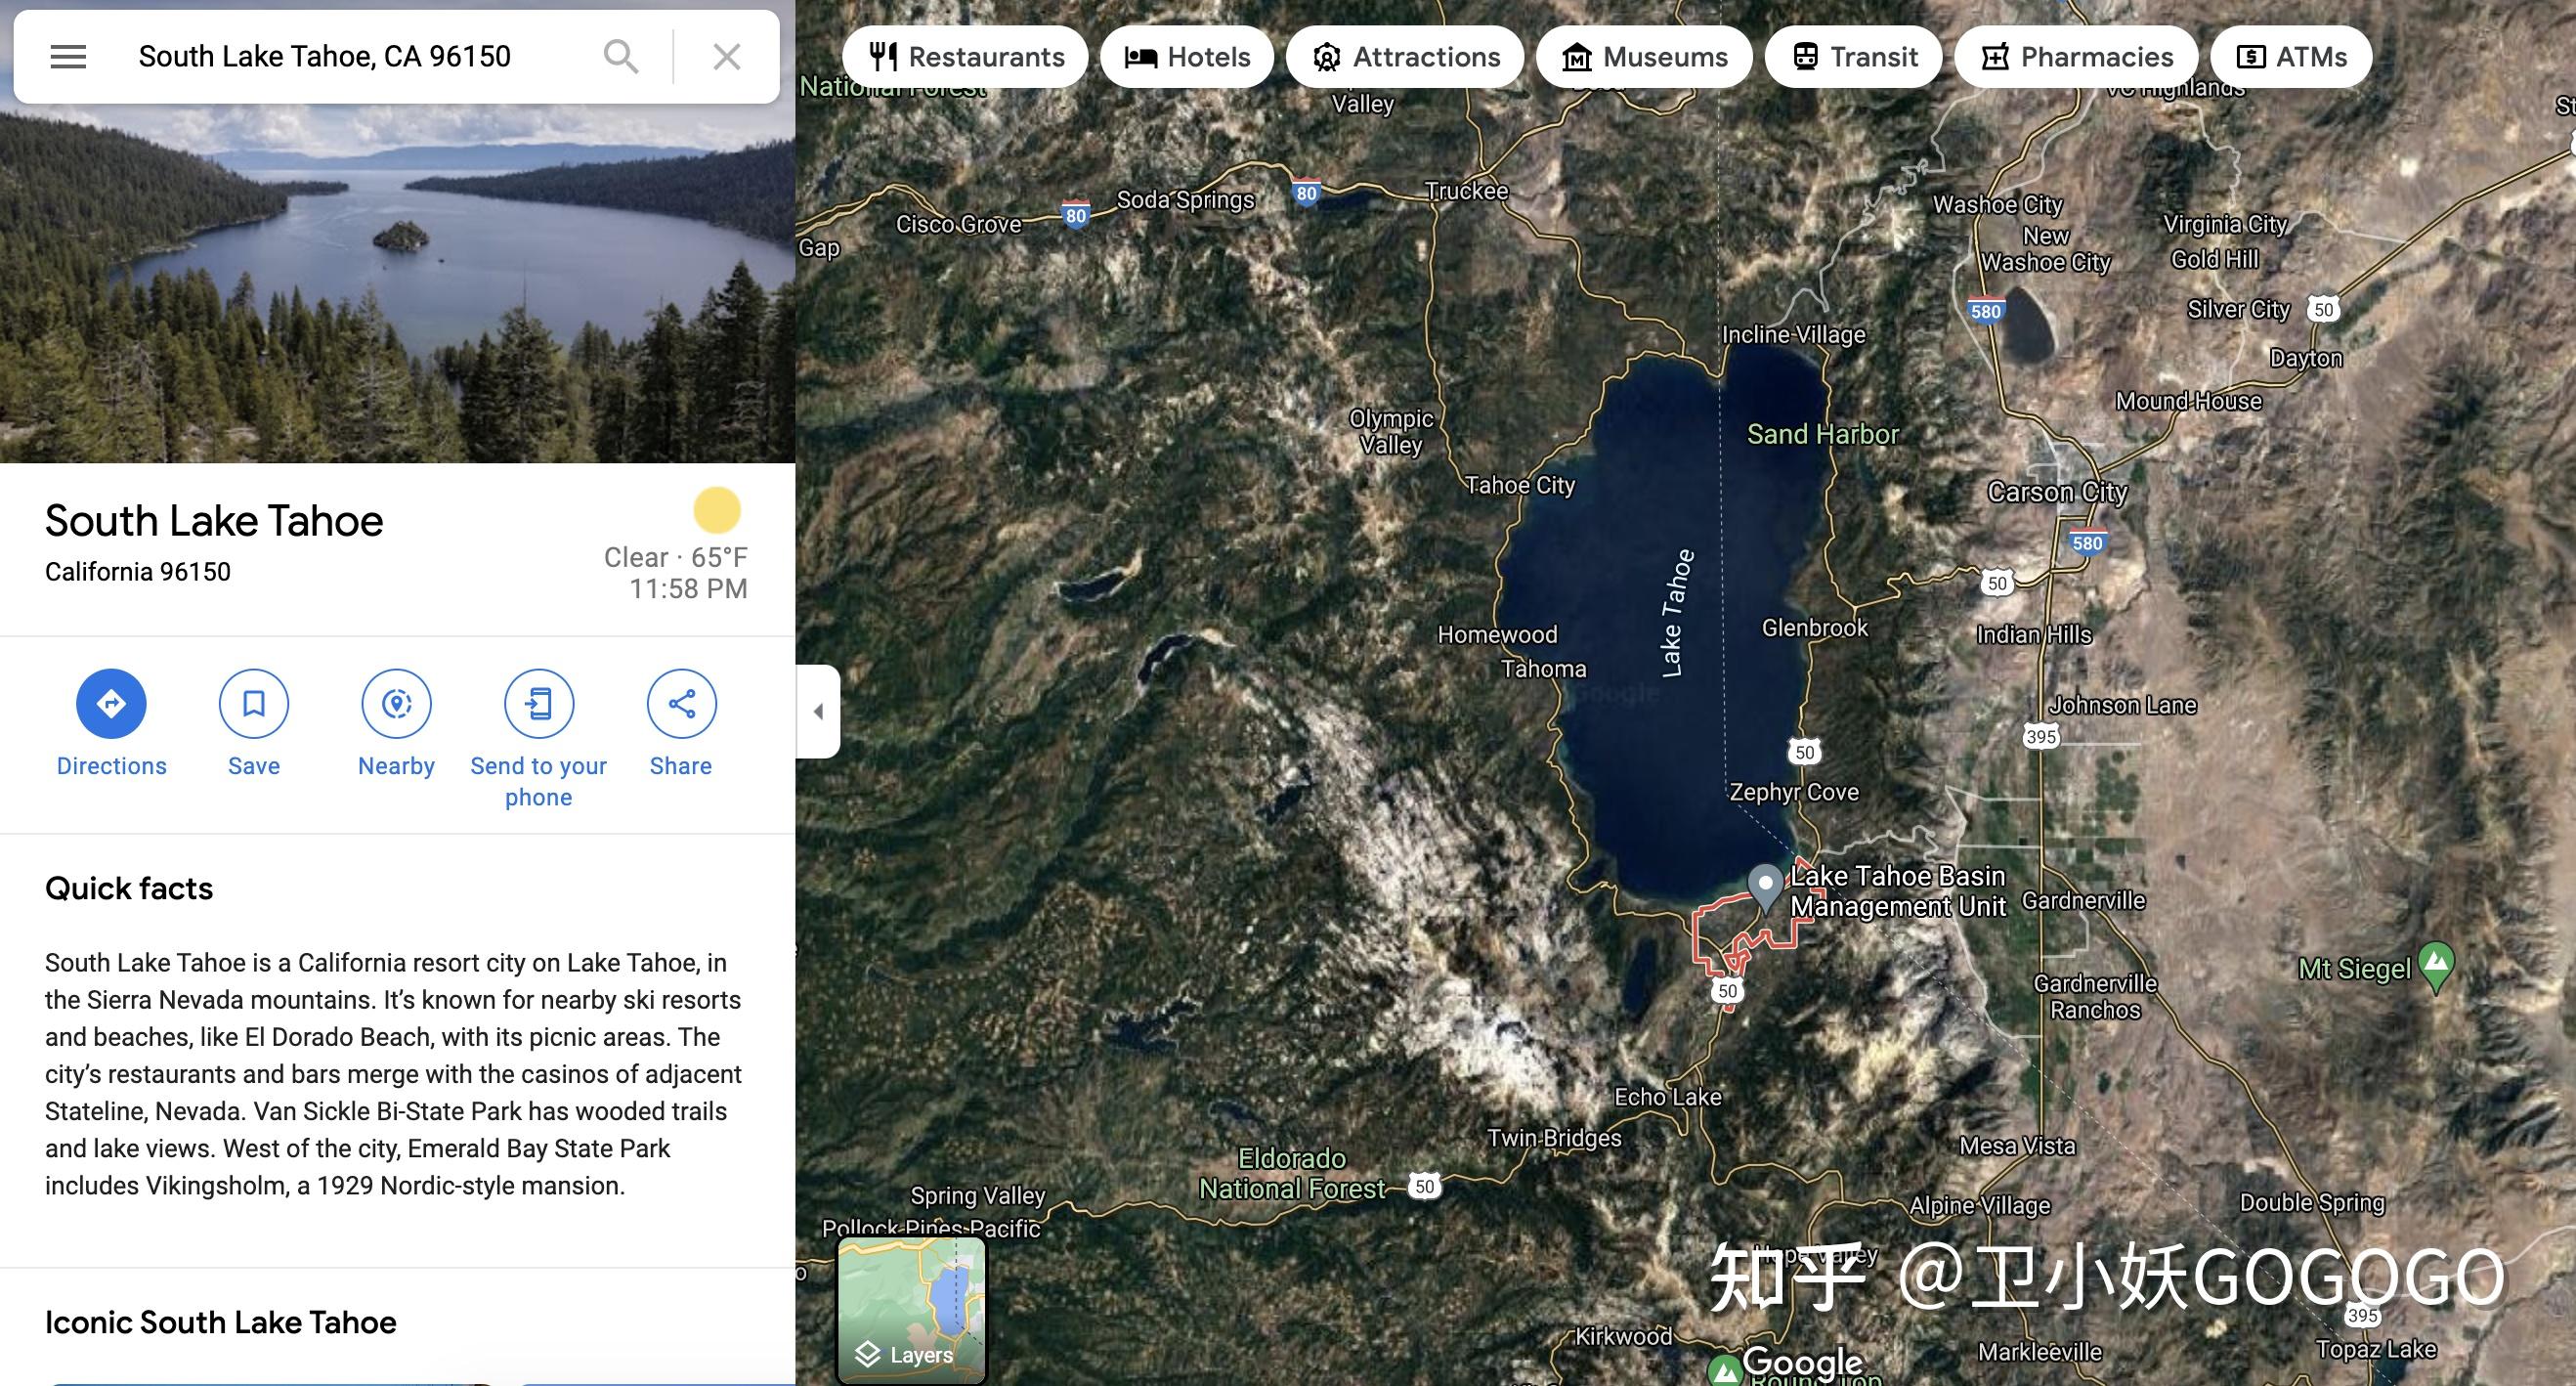Open the Layers map type switcher
Image resolution: width=2576 pixels, height=1386 pixels.
(911, 1310)
